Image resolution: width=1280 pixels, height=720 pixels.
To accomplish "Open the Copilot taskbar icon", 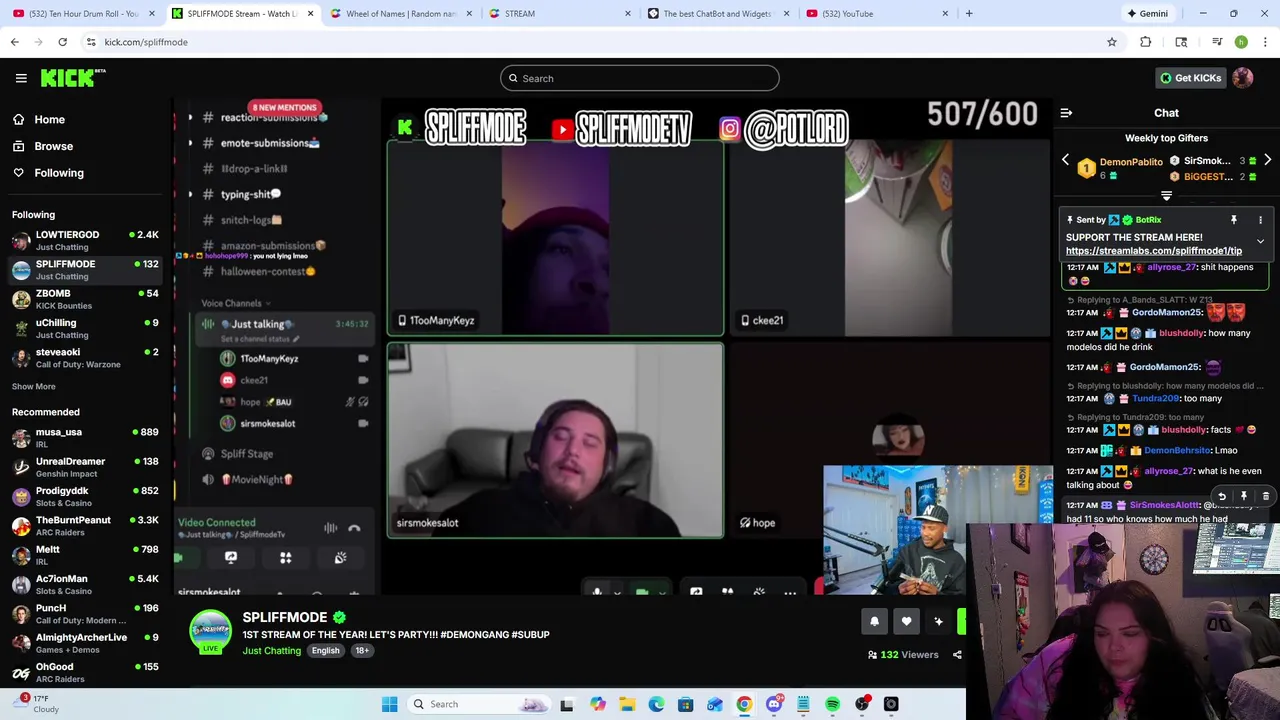I will [x=597, y=704].
